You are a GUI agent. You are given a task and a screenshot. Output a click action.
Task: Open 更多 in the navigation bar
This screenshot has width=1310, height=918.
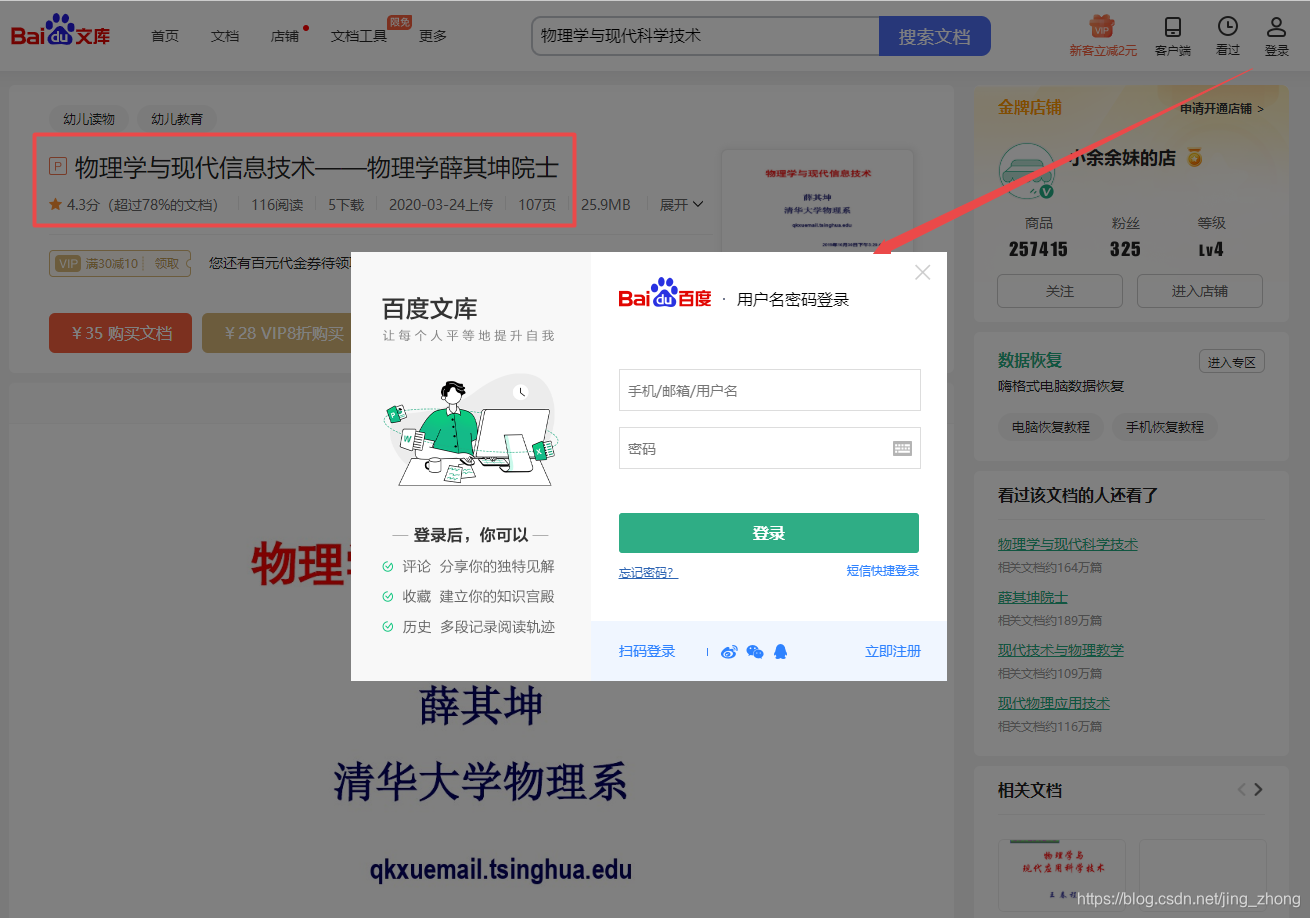coord(433,36)
